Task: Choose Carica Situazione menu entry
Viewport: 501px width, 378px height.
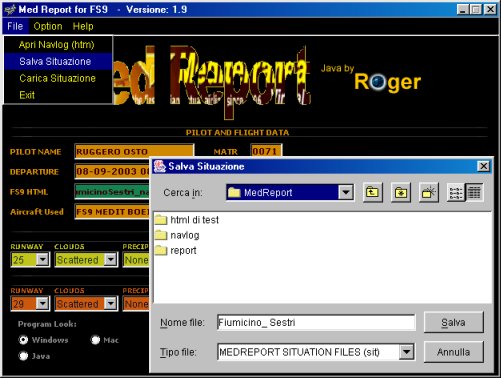Action: point(58,78)
